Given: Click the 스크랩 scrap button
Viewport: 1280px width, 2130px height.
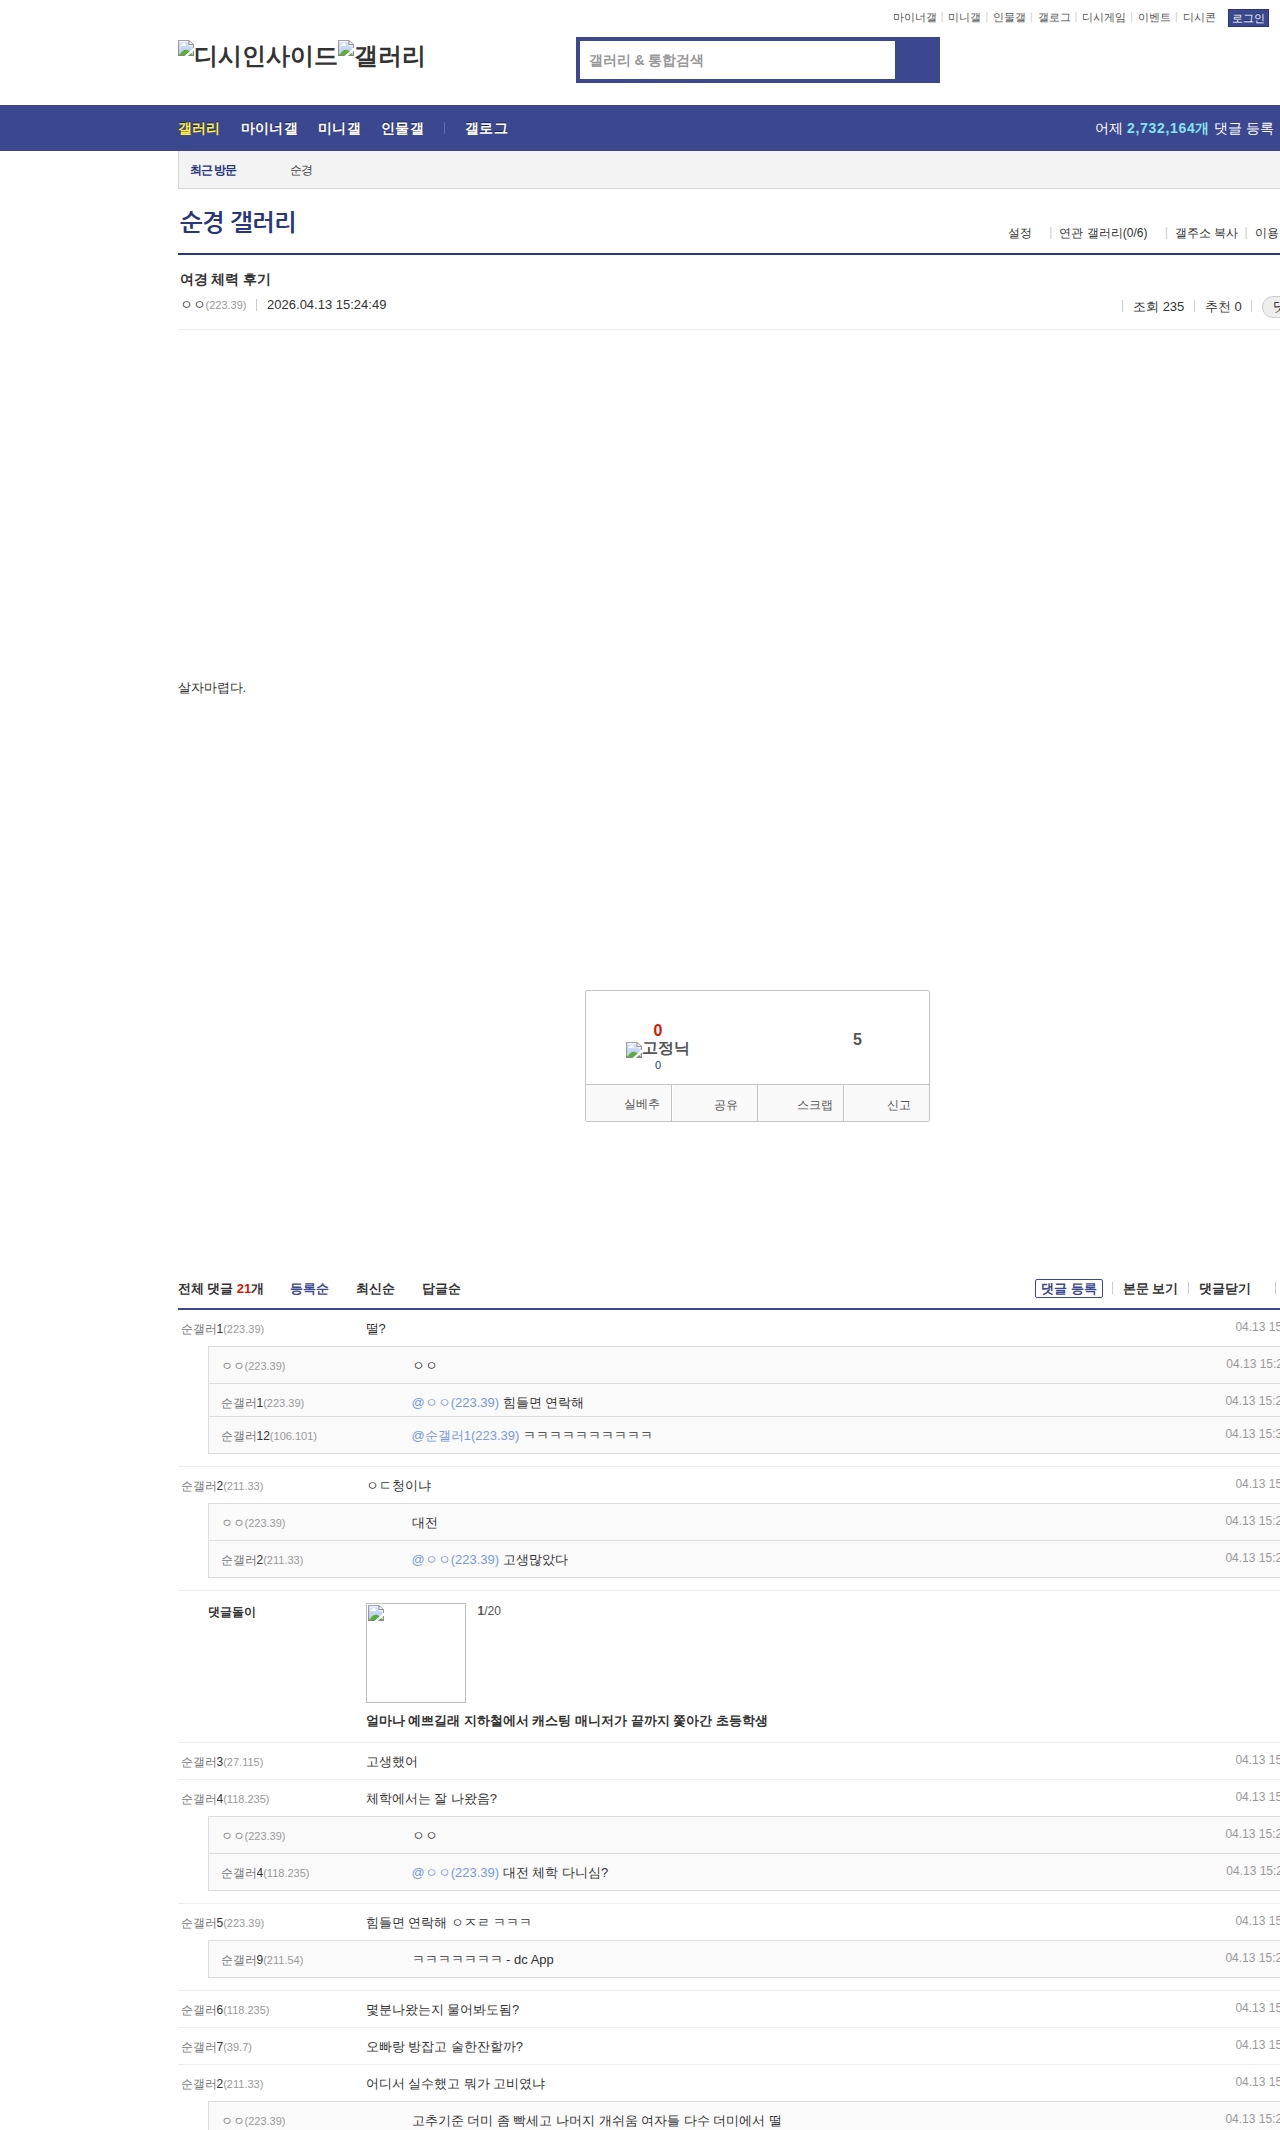Looking at the screenshot, I should 814,1105.
